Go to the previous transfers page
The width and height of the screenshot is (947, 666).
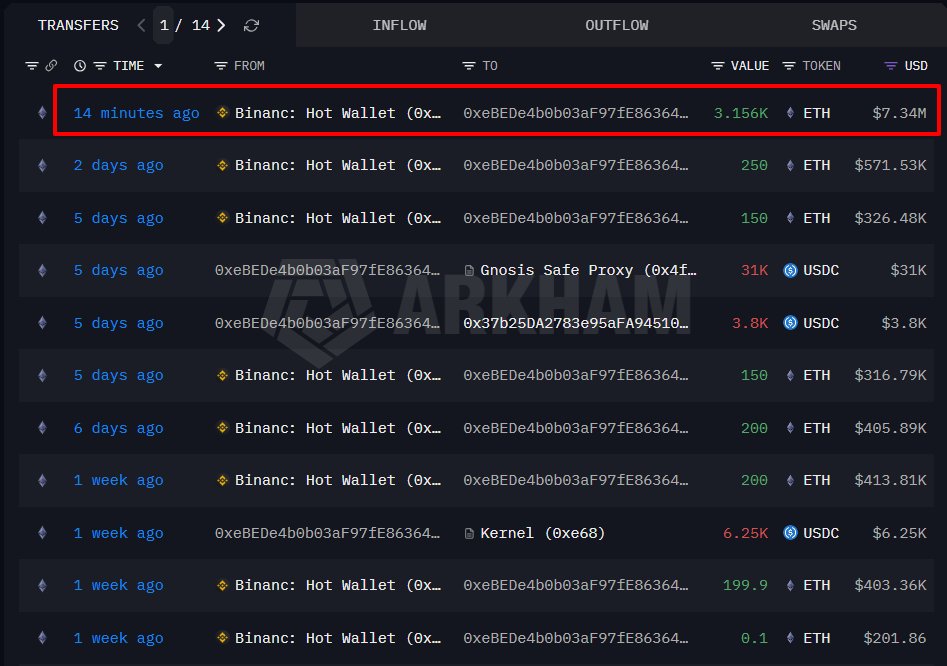tap(141, 25)
